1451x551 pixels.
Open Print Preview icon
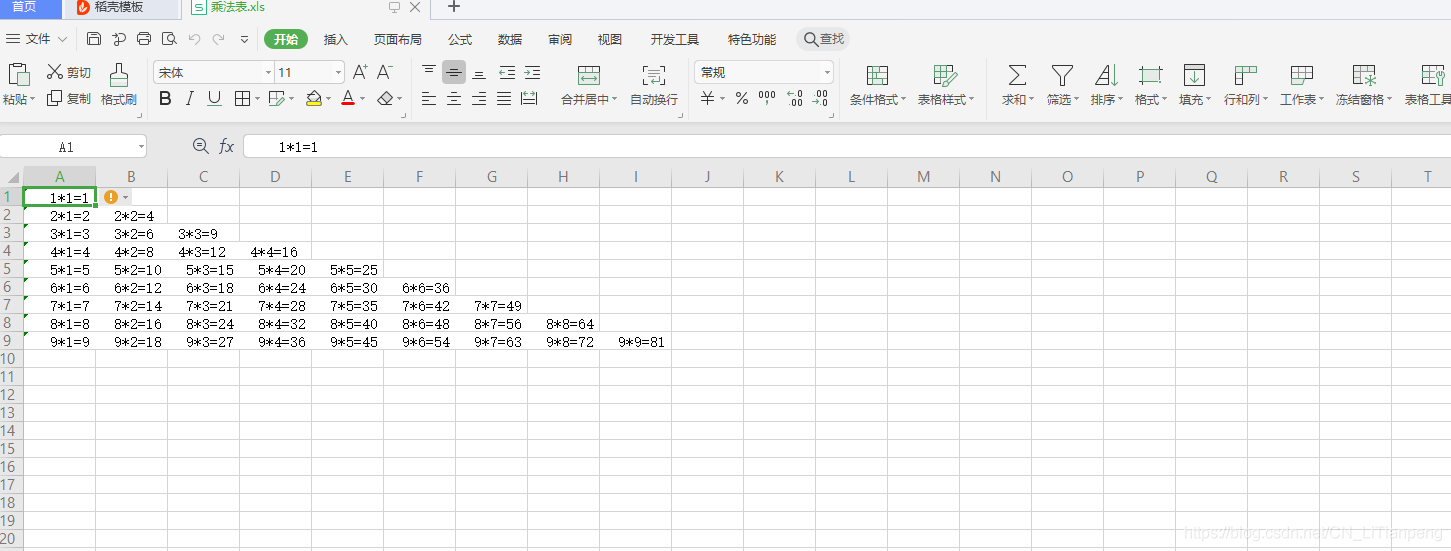[169, 39]
